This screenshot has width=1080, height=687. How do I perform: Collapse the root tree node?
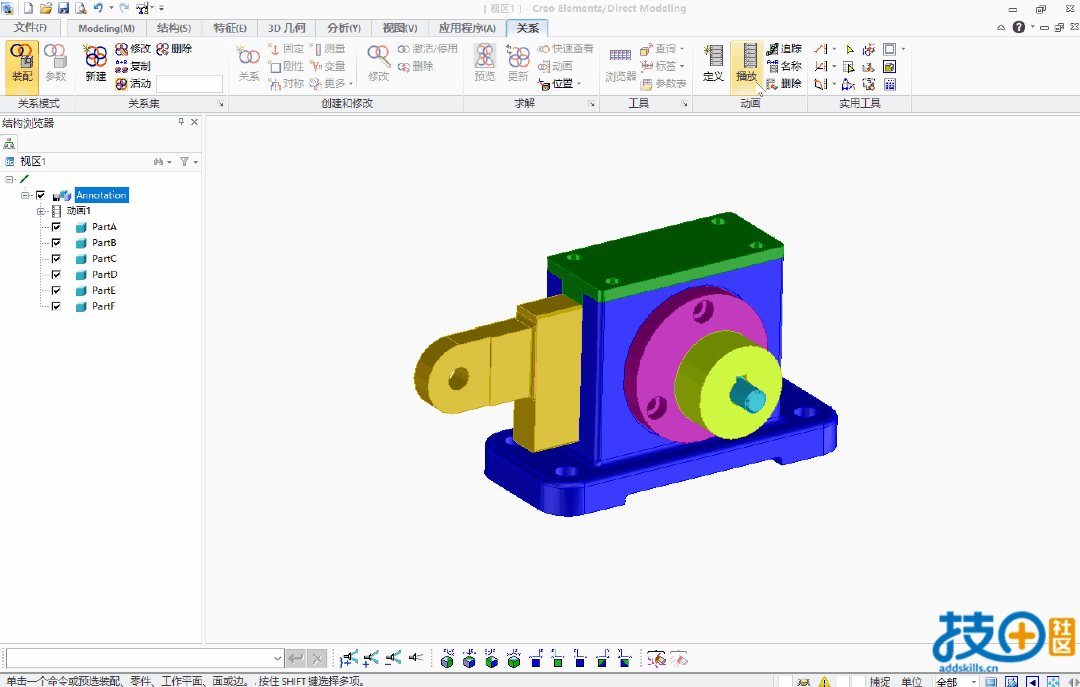point(9,179)
